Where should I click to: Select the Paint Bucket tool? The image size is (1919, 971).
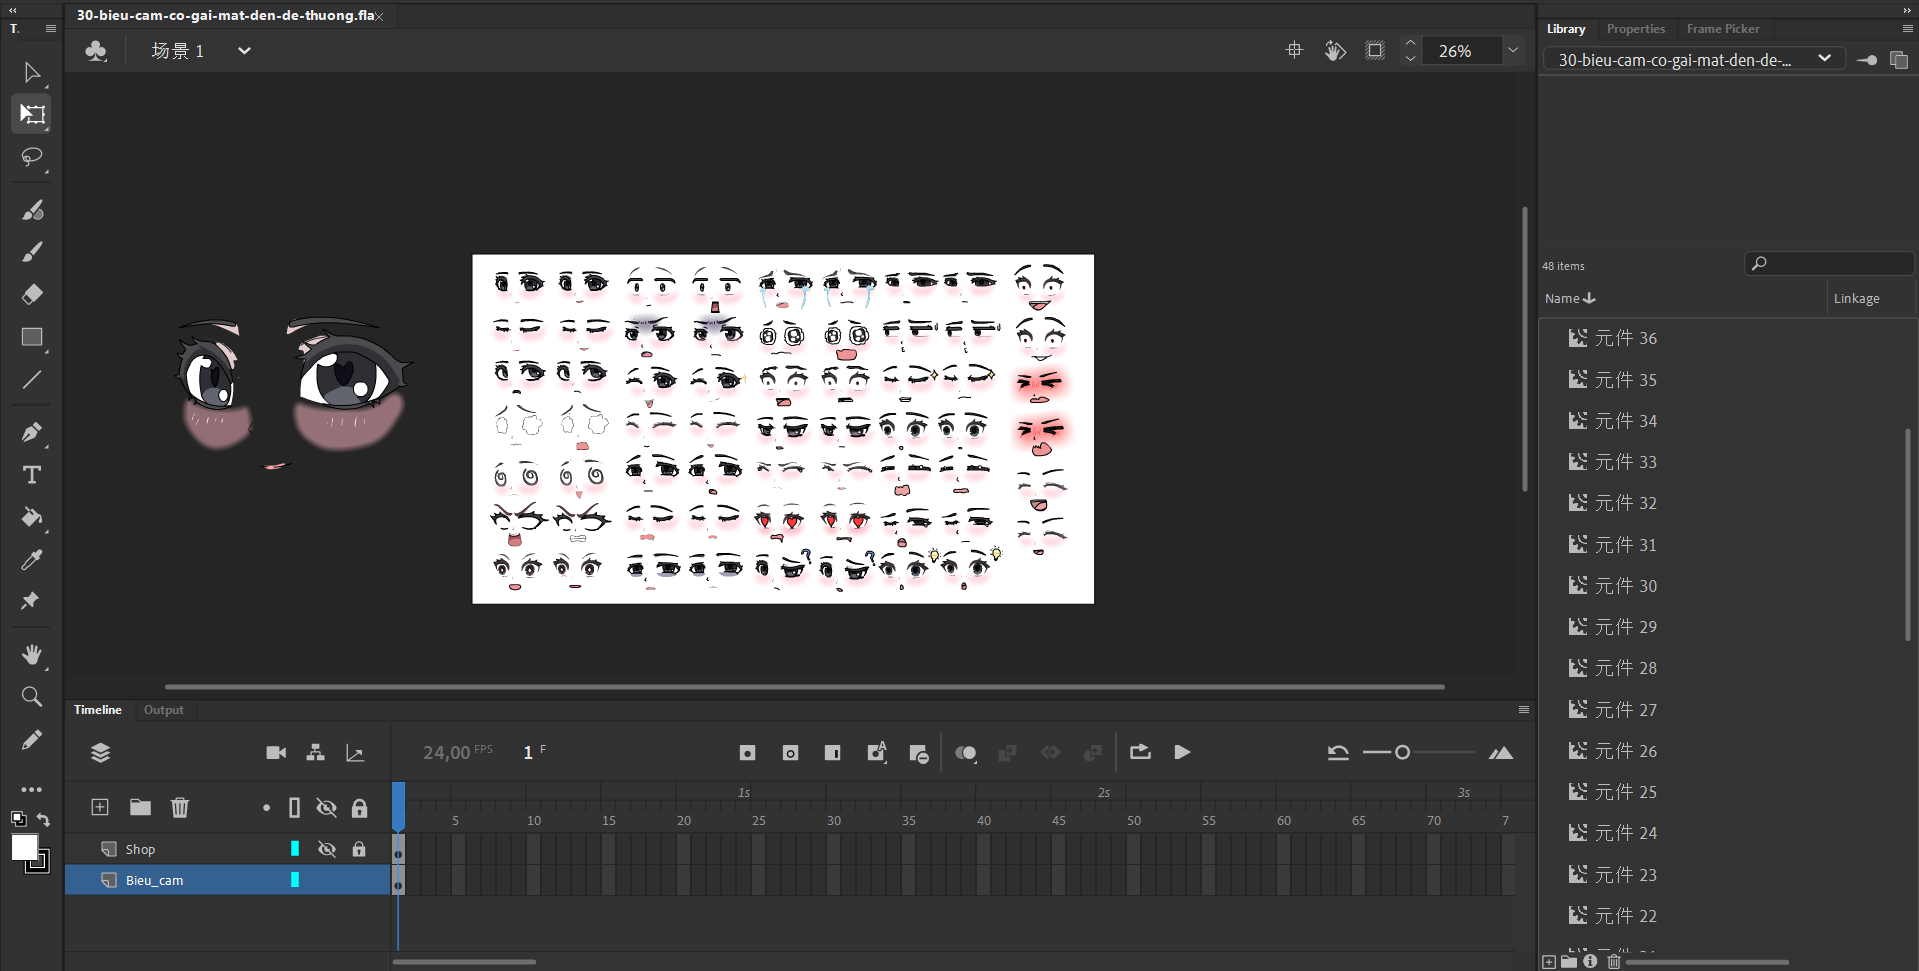click(x=32, y=517)
